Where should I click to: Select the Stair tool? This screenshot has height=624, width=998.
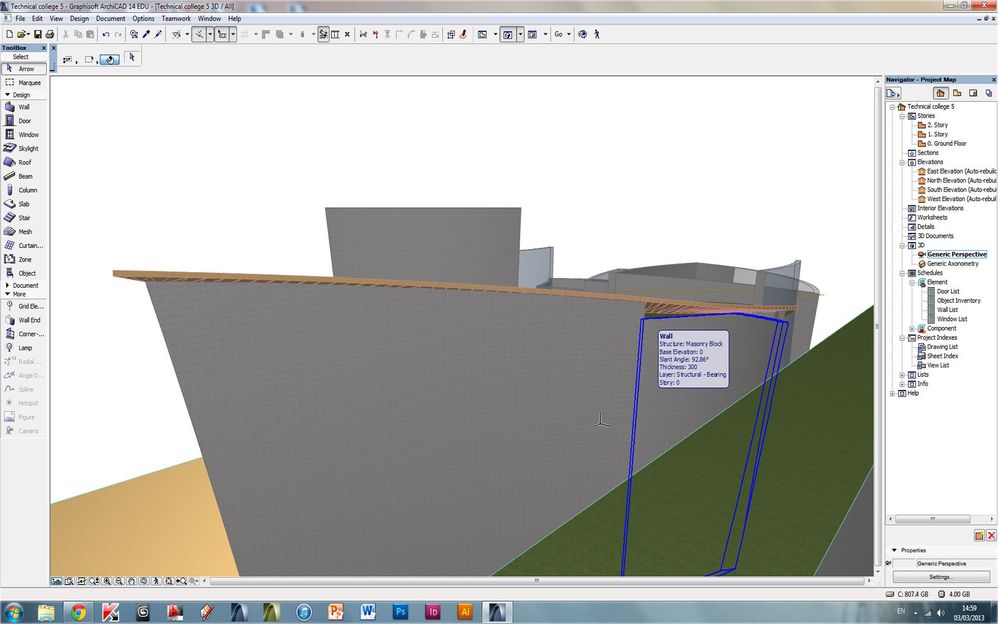pos(24,217)
